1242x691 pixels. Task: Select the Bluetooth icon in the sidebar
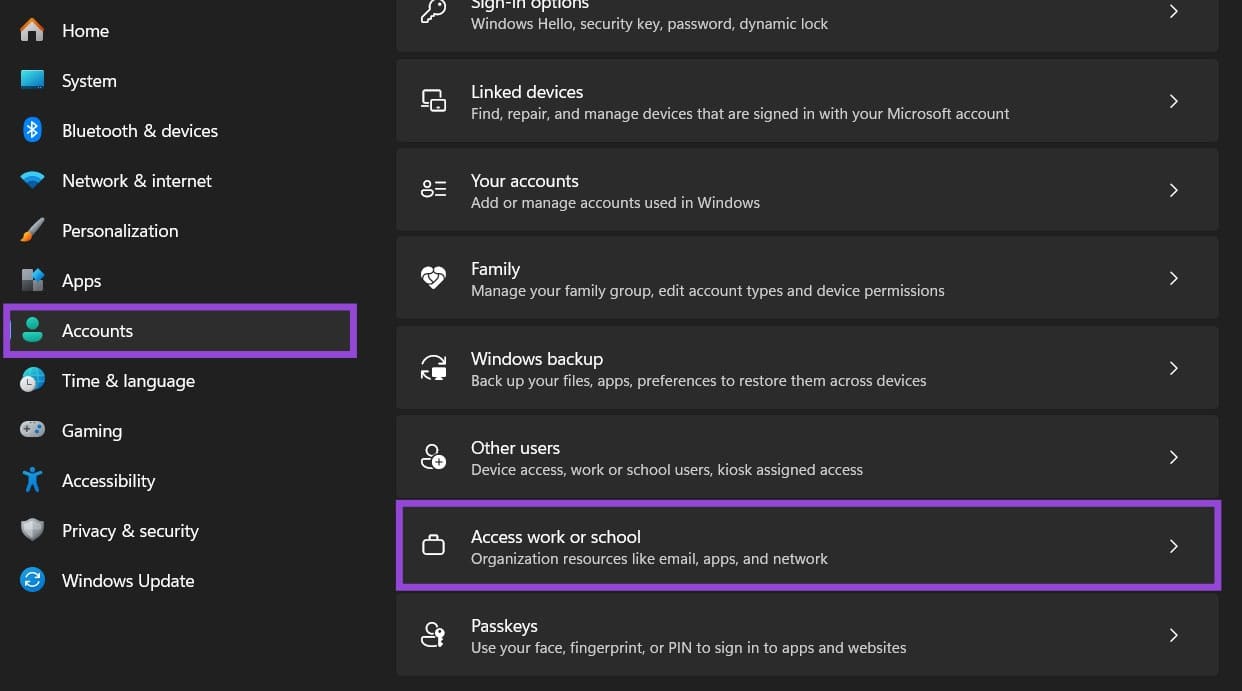click(32, 130)
